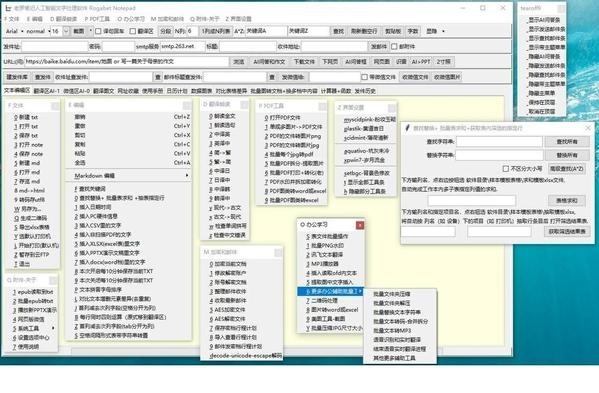Click the 发邮件 button

pos(379,47)
